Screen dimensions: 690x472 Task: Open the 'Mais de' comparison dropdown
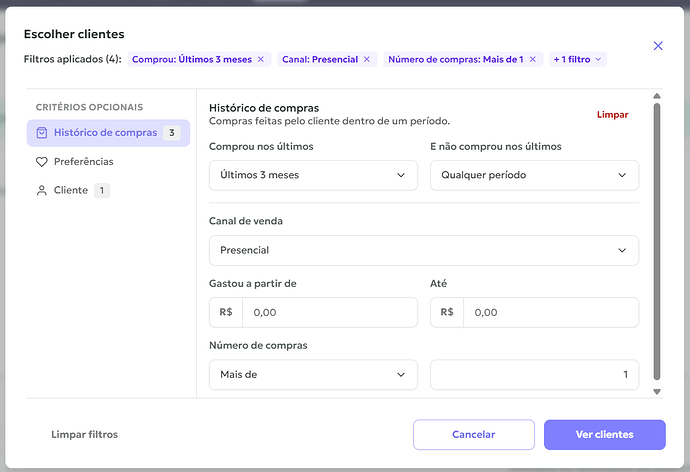313,375
